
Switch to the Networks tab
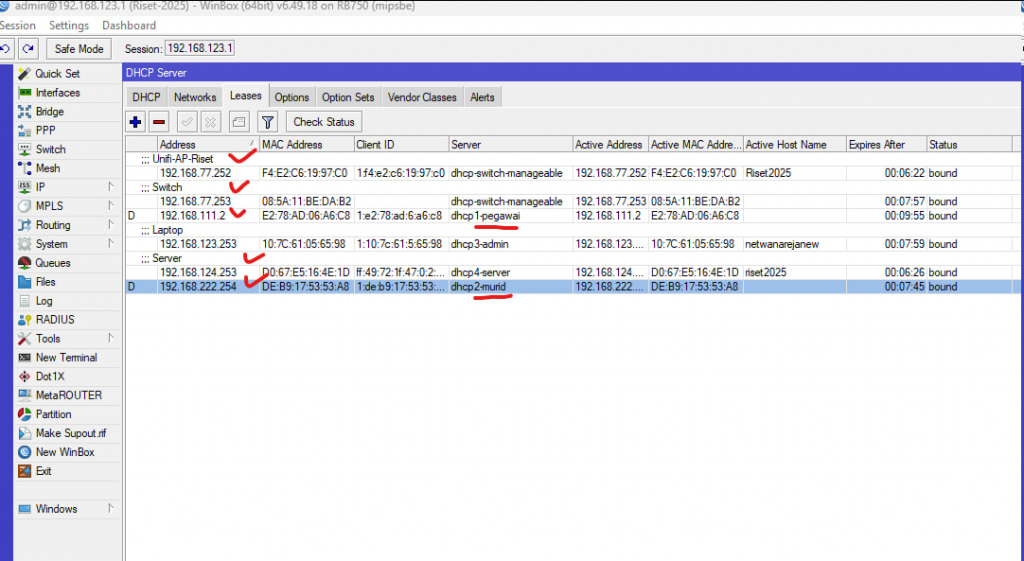[x=194, y=97]
